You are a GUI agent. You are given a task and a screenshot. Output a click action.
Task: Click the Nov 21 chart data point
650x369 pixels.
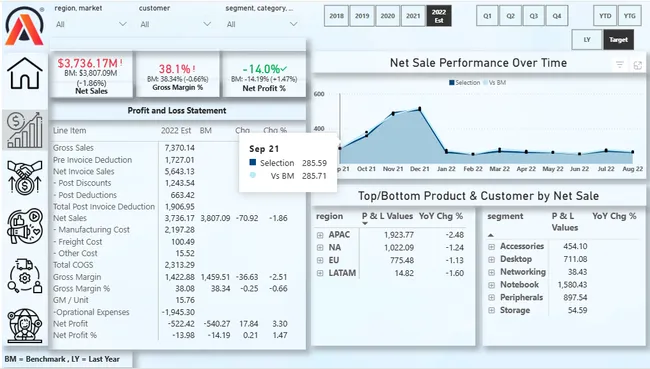coord(393,113)
